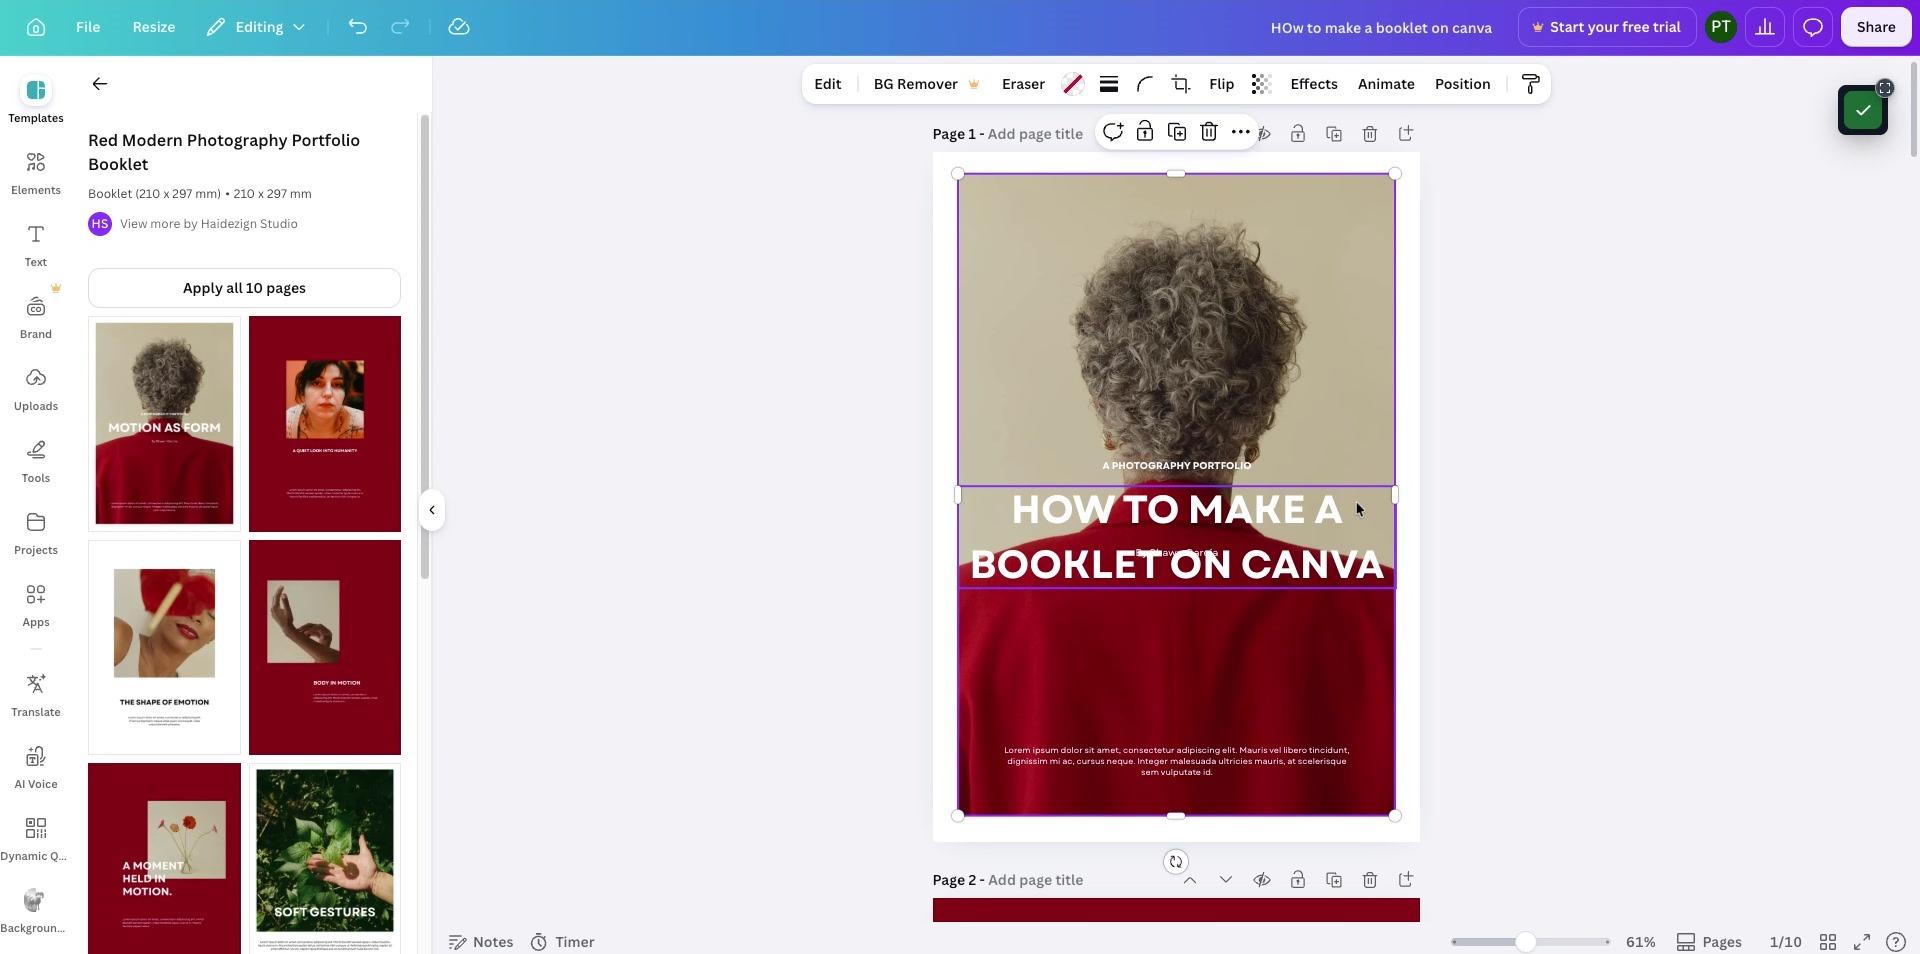Click the Share button

click(1876, 27)
